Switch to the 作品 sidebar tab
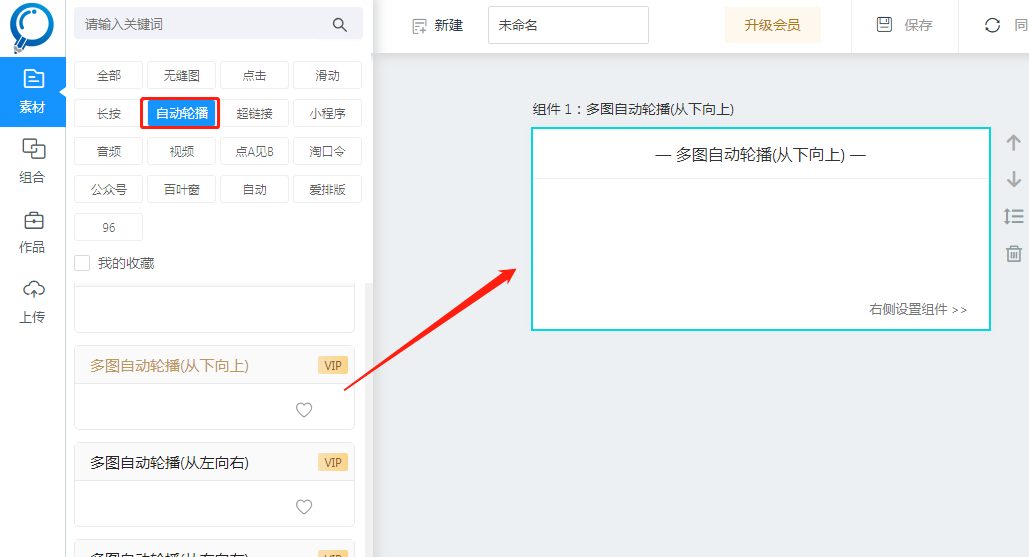1029x557 pixels. click(x=33, y=231)
